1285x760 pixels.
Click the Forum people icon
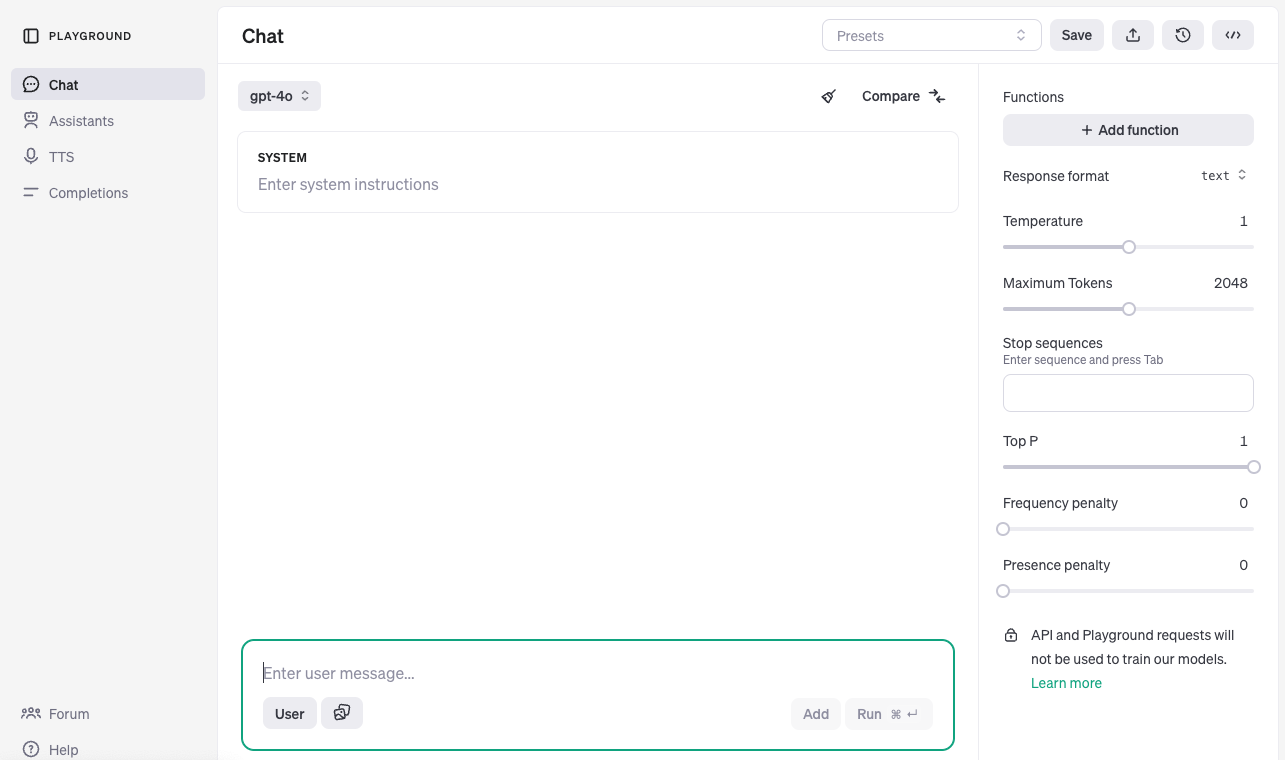click(x=31, y=713)
